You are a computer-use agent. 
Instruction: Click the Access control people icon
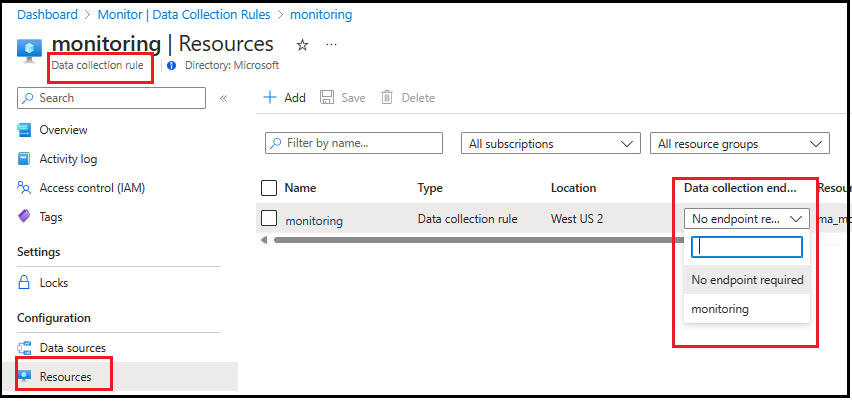click(24, 188)
